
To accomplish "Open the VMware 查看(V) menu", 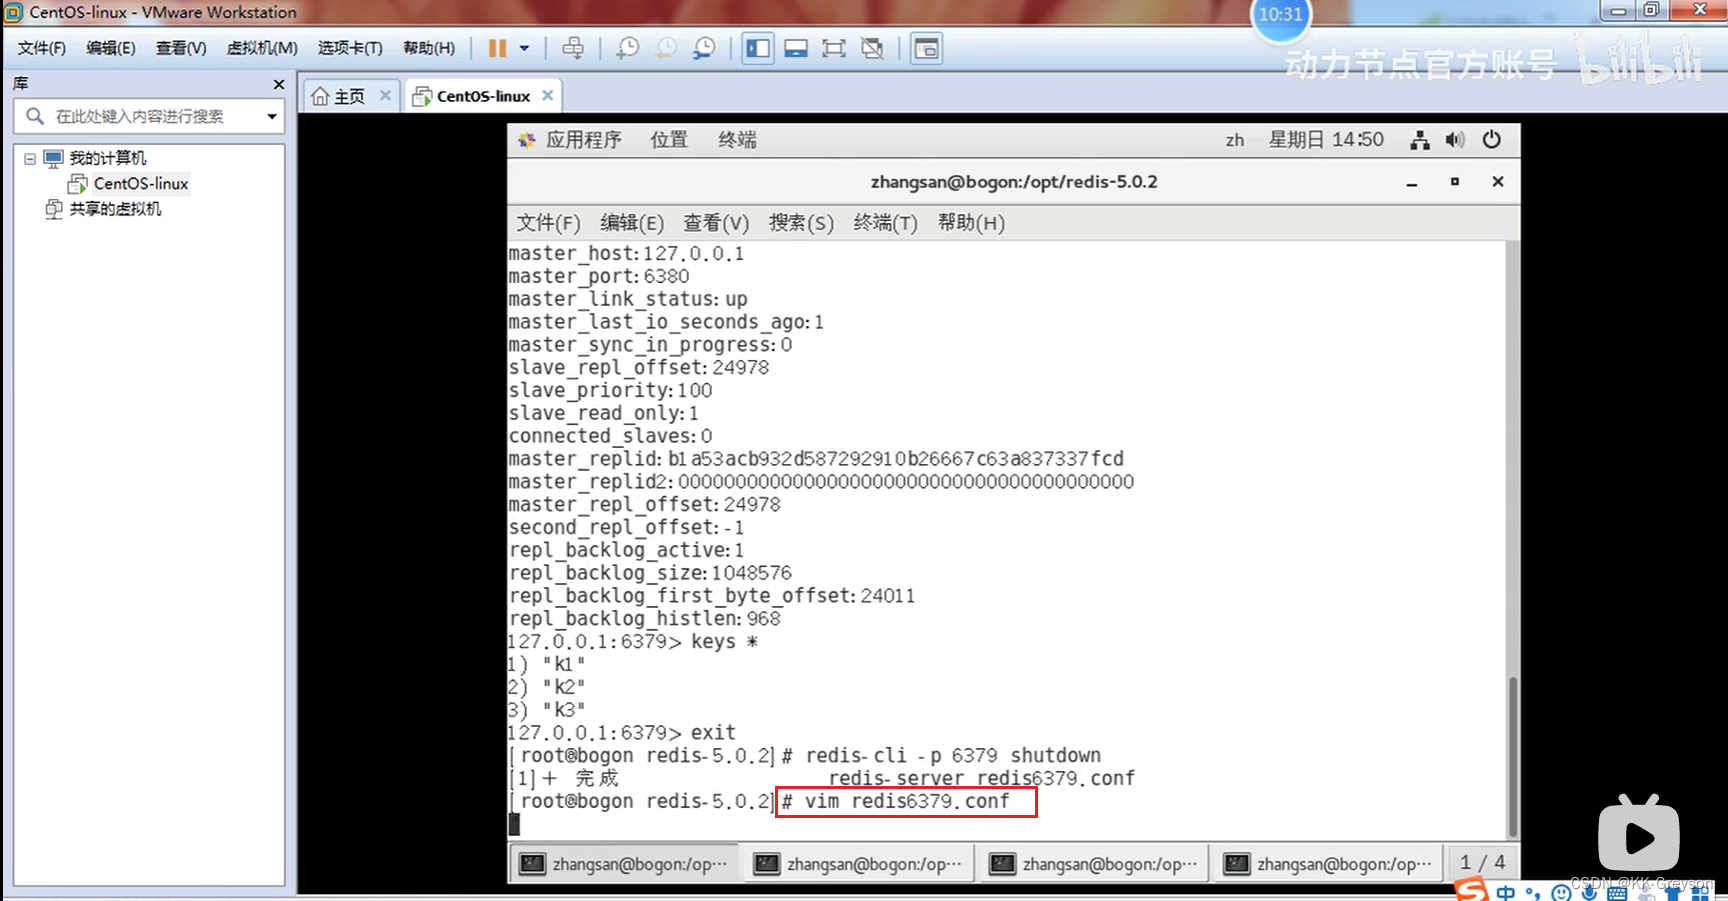I will [181, 48].
